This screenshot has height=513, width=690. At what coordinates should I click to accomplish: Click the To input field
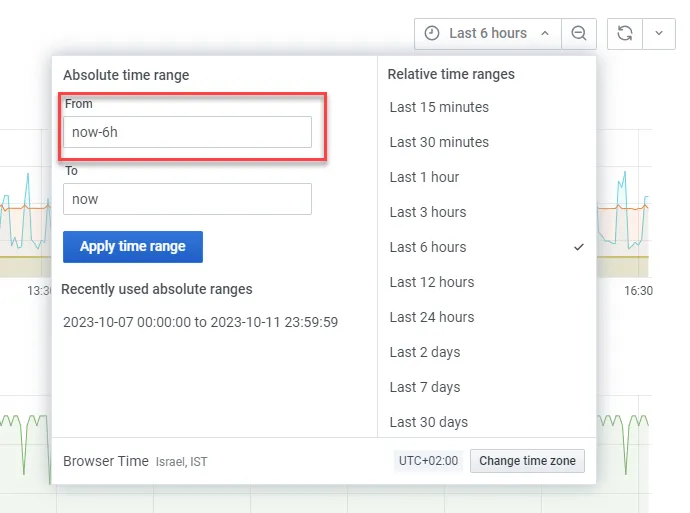pyautogui.click(x=187, y=199)
